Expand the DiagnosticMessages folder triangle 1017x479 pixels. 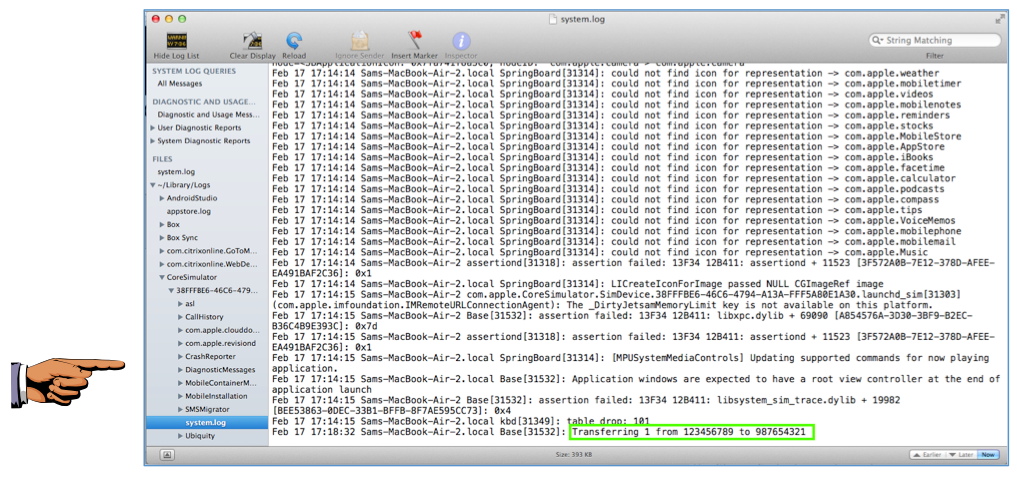pyautogui.click(x=180, y=370)
